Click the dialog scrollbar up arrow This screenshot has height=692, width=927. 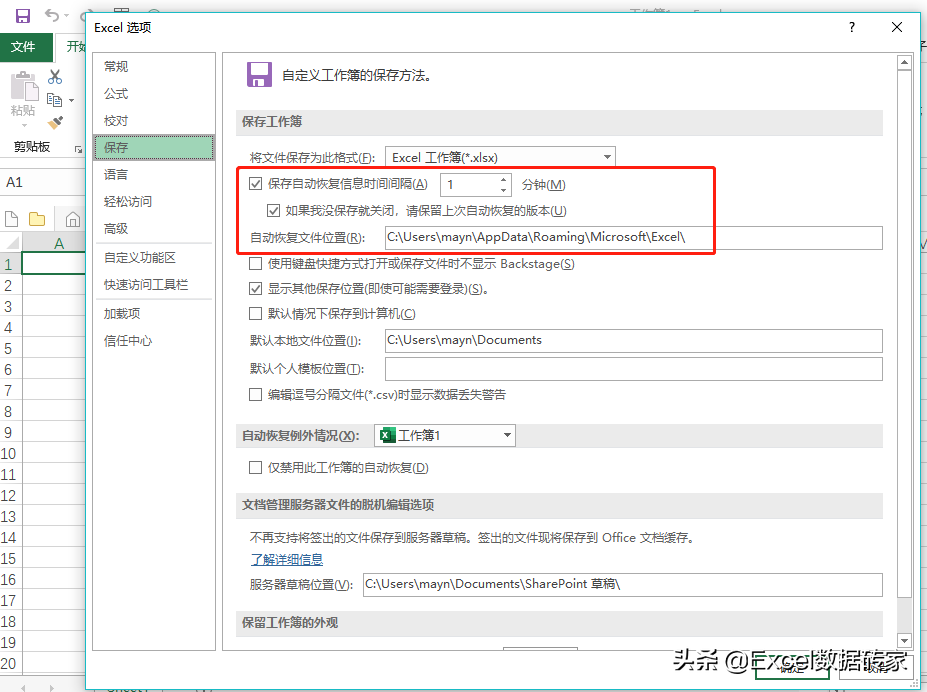(904, 62)
